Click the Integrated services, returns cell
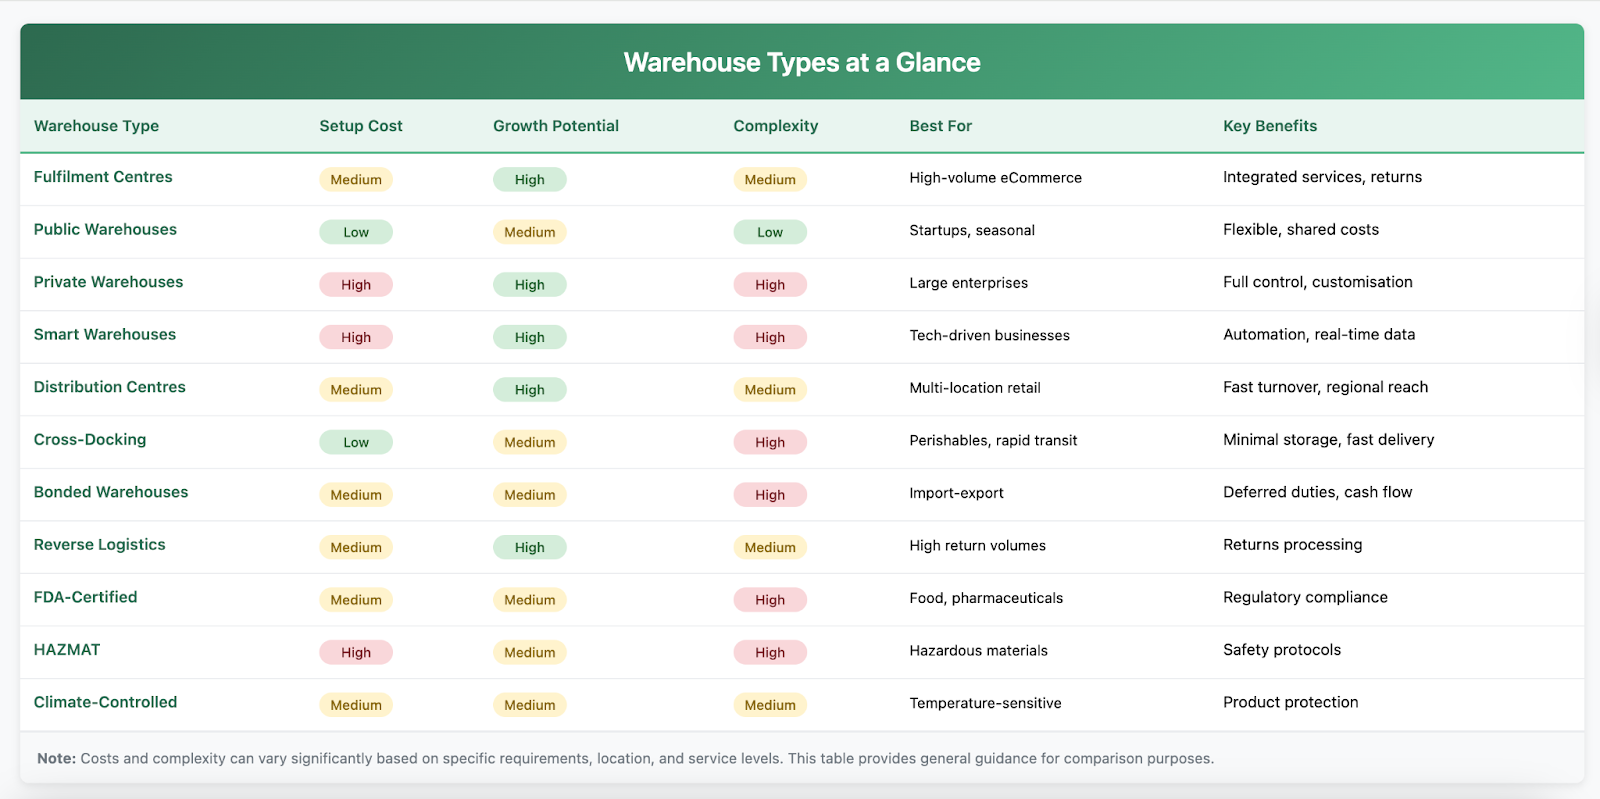Screen dimensions: 1600x799 [1322, 177]
